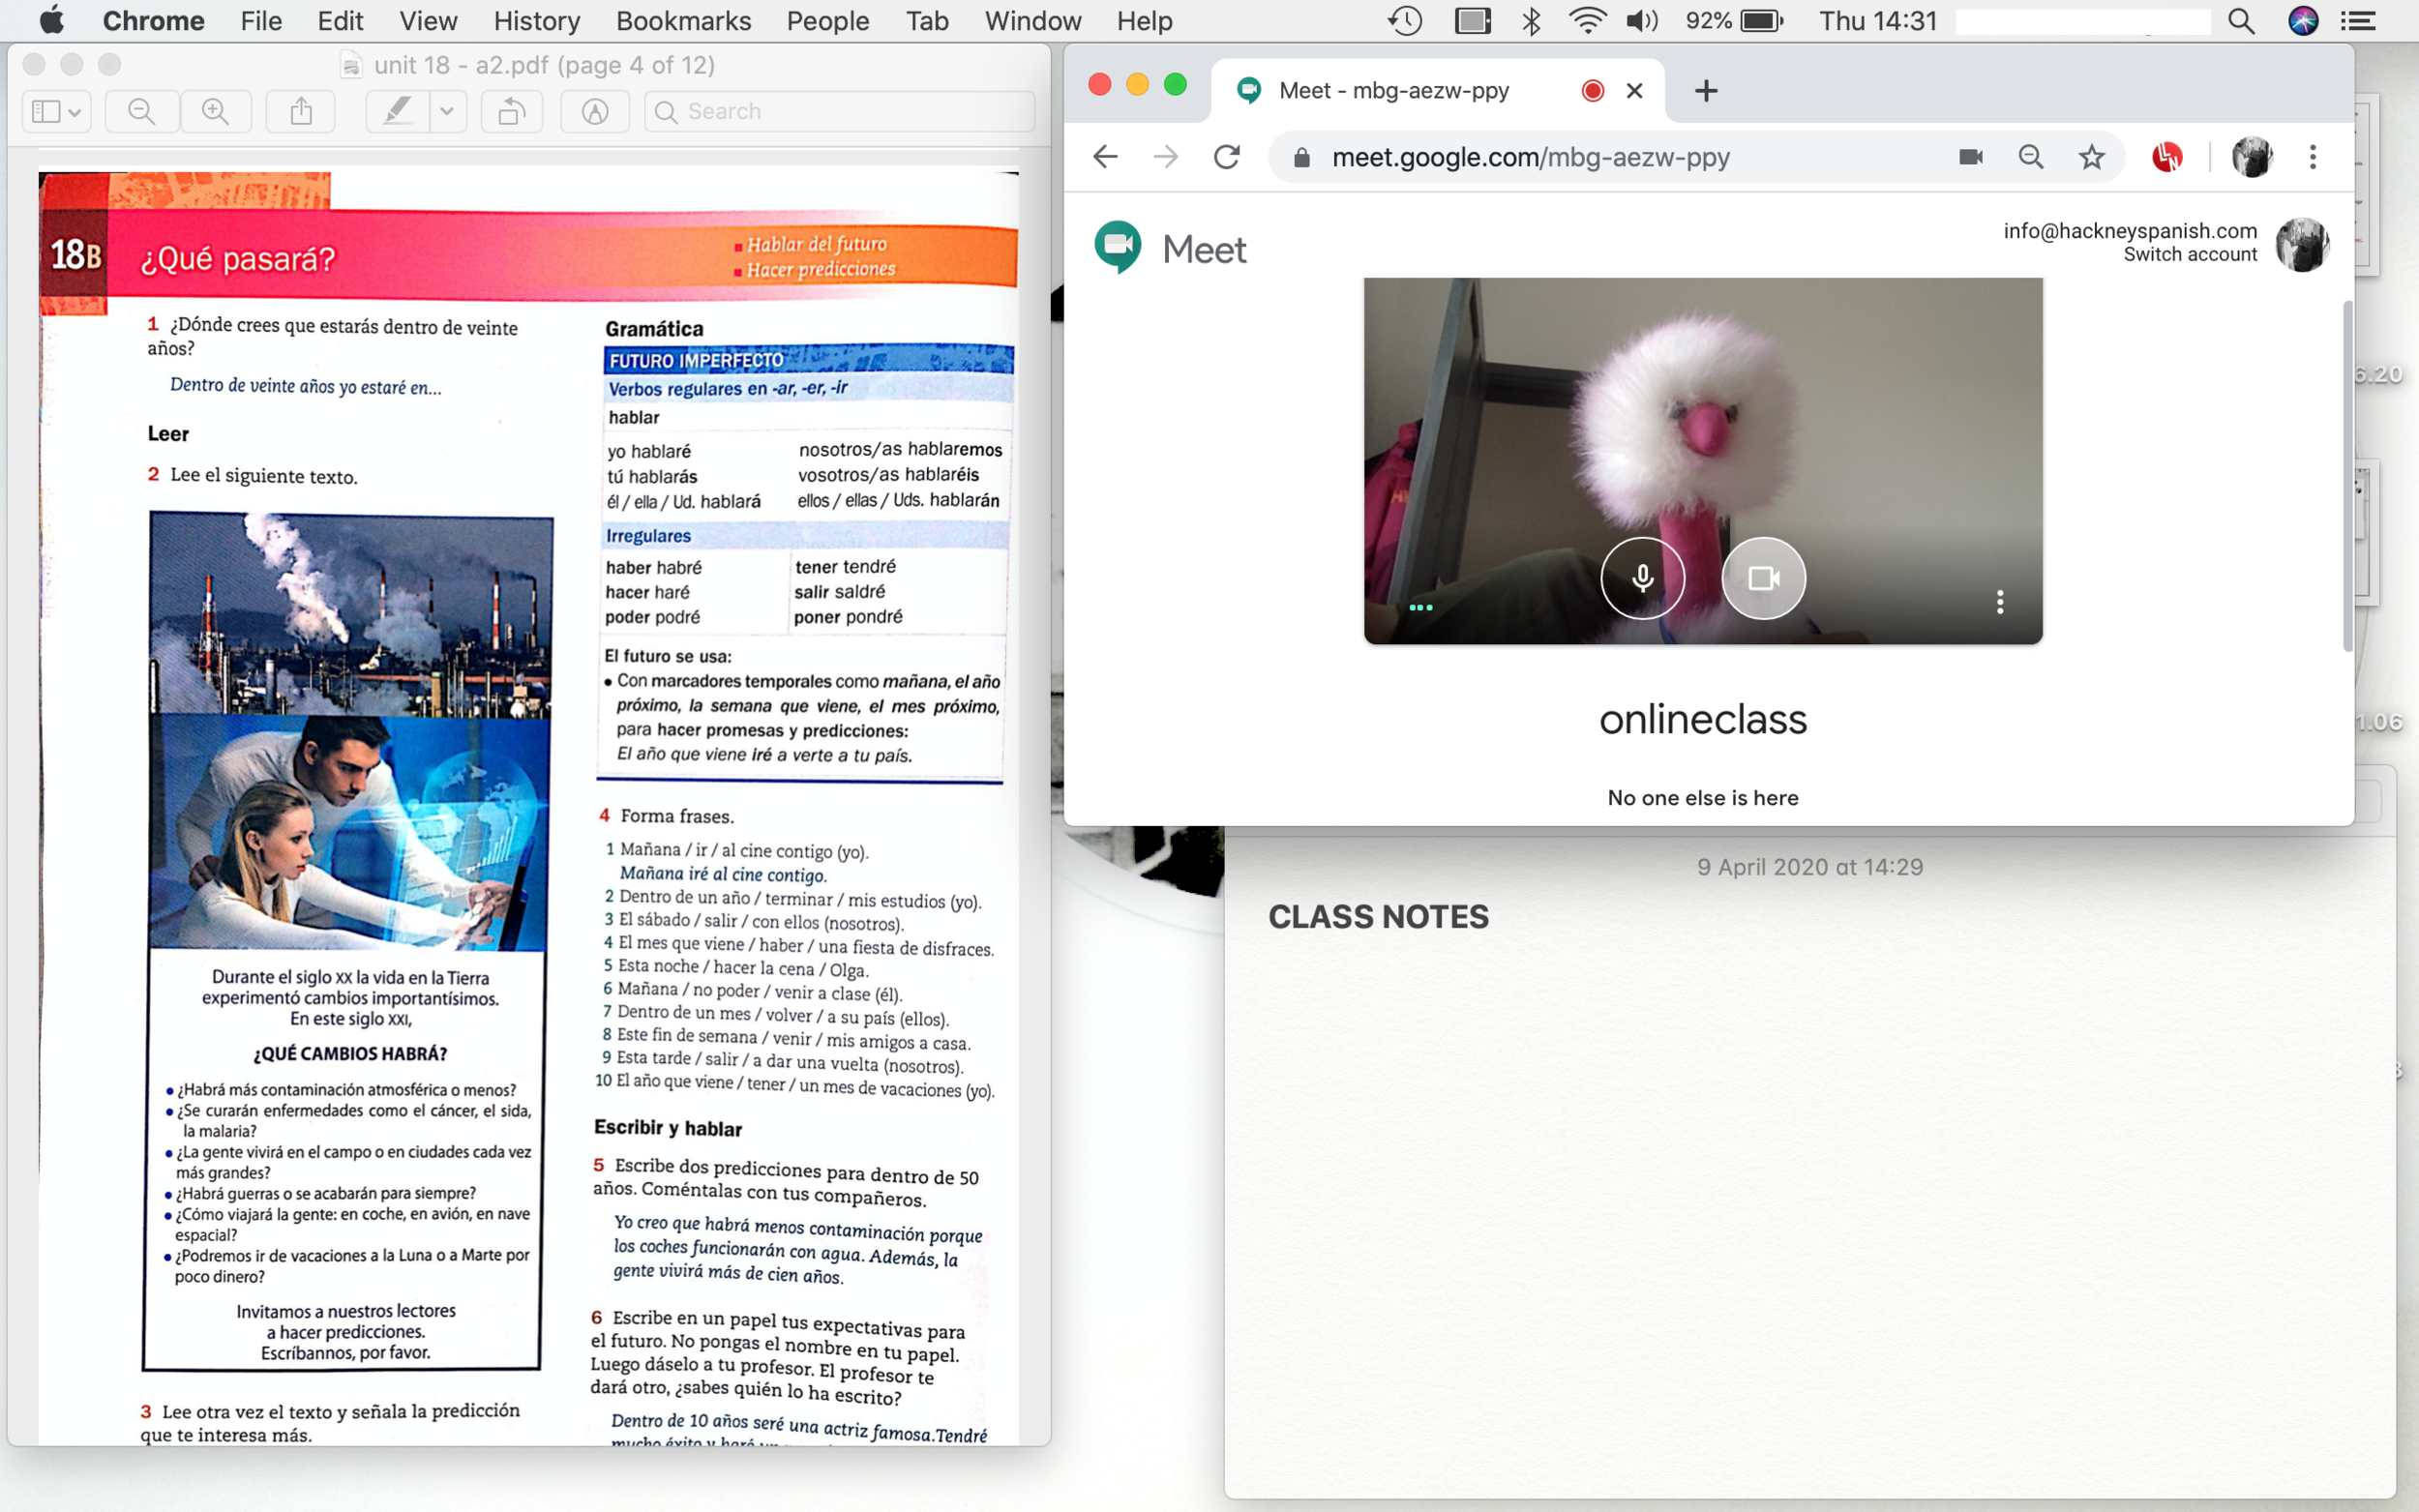The image size is (2419, 1512).
Task: Zoom out in the Preview window
Action: [x=142, y=111]
